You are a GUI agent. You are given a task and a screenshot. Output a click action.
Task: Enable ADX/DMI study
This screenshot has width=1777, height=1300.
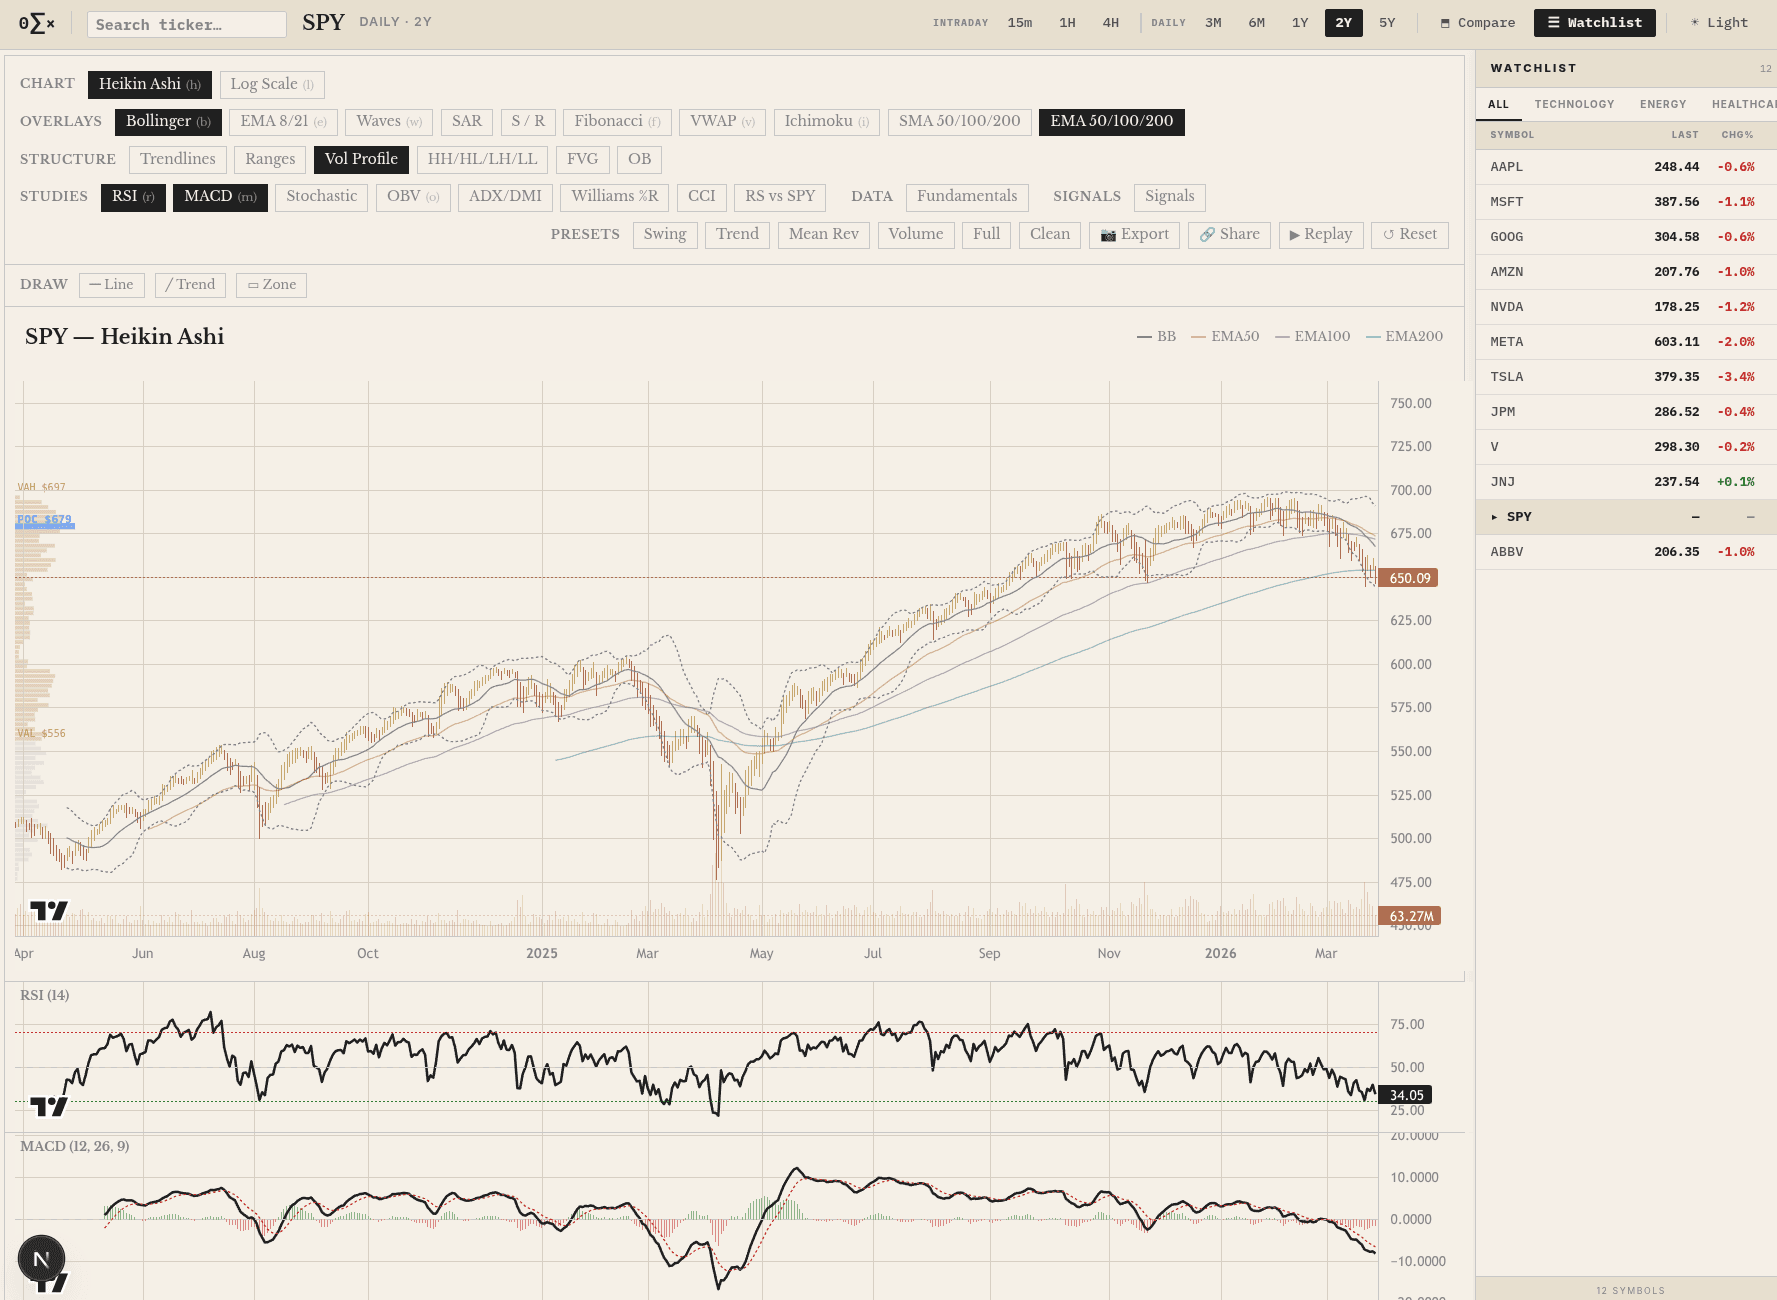tap(505, 197)
